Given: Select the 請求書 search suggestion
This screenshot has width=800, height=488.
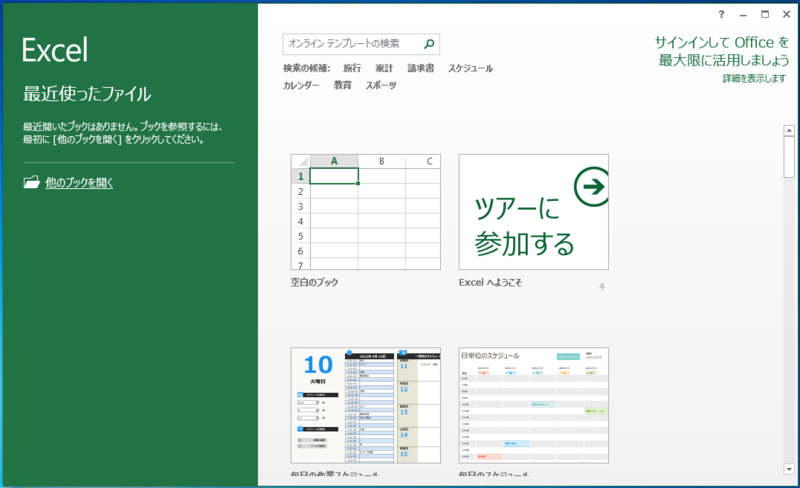Looking at the screenshot, I should tap(420, 68).
